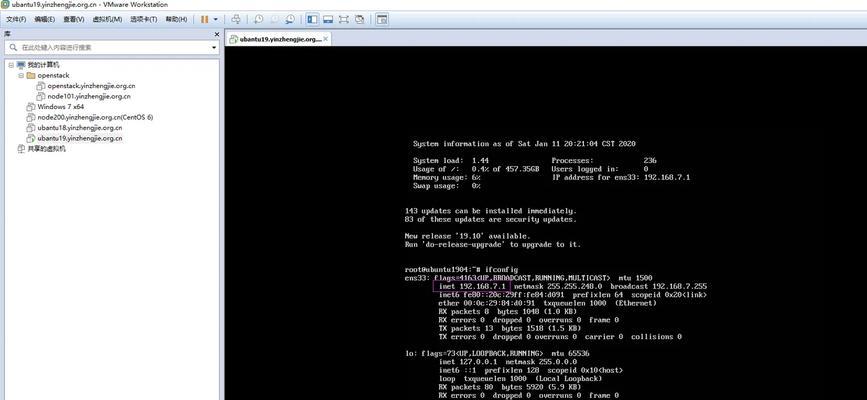Screen dimensions: 867x400
Task: Open the search box dropdown arrow
Action: 214,48
